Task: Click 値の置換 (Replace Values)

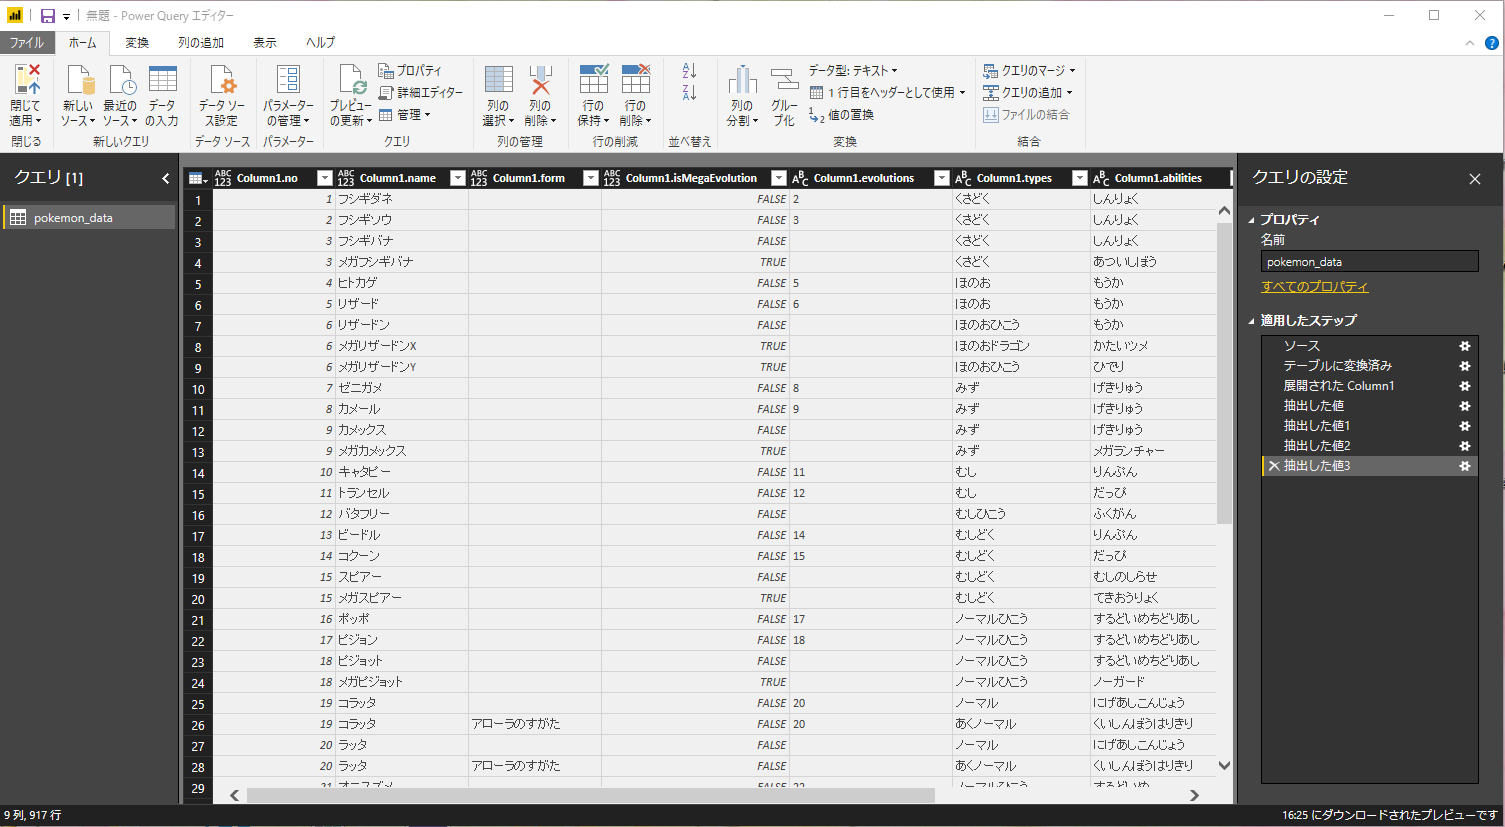Action: click(842, 115)
